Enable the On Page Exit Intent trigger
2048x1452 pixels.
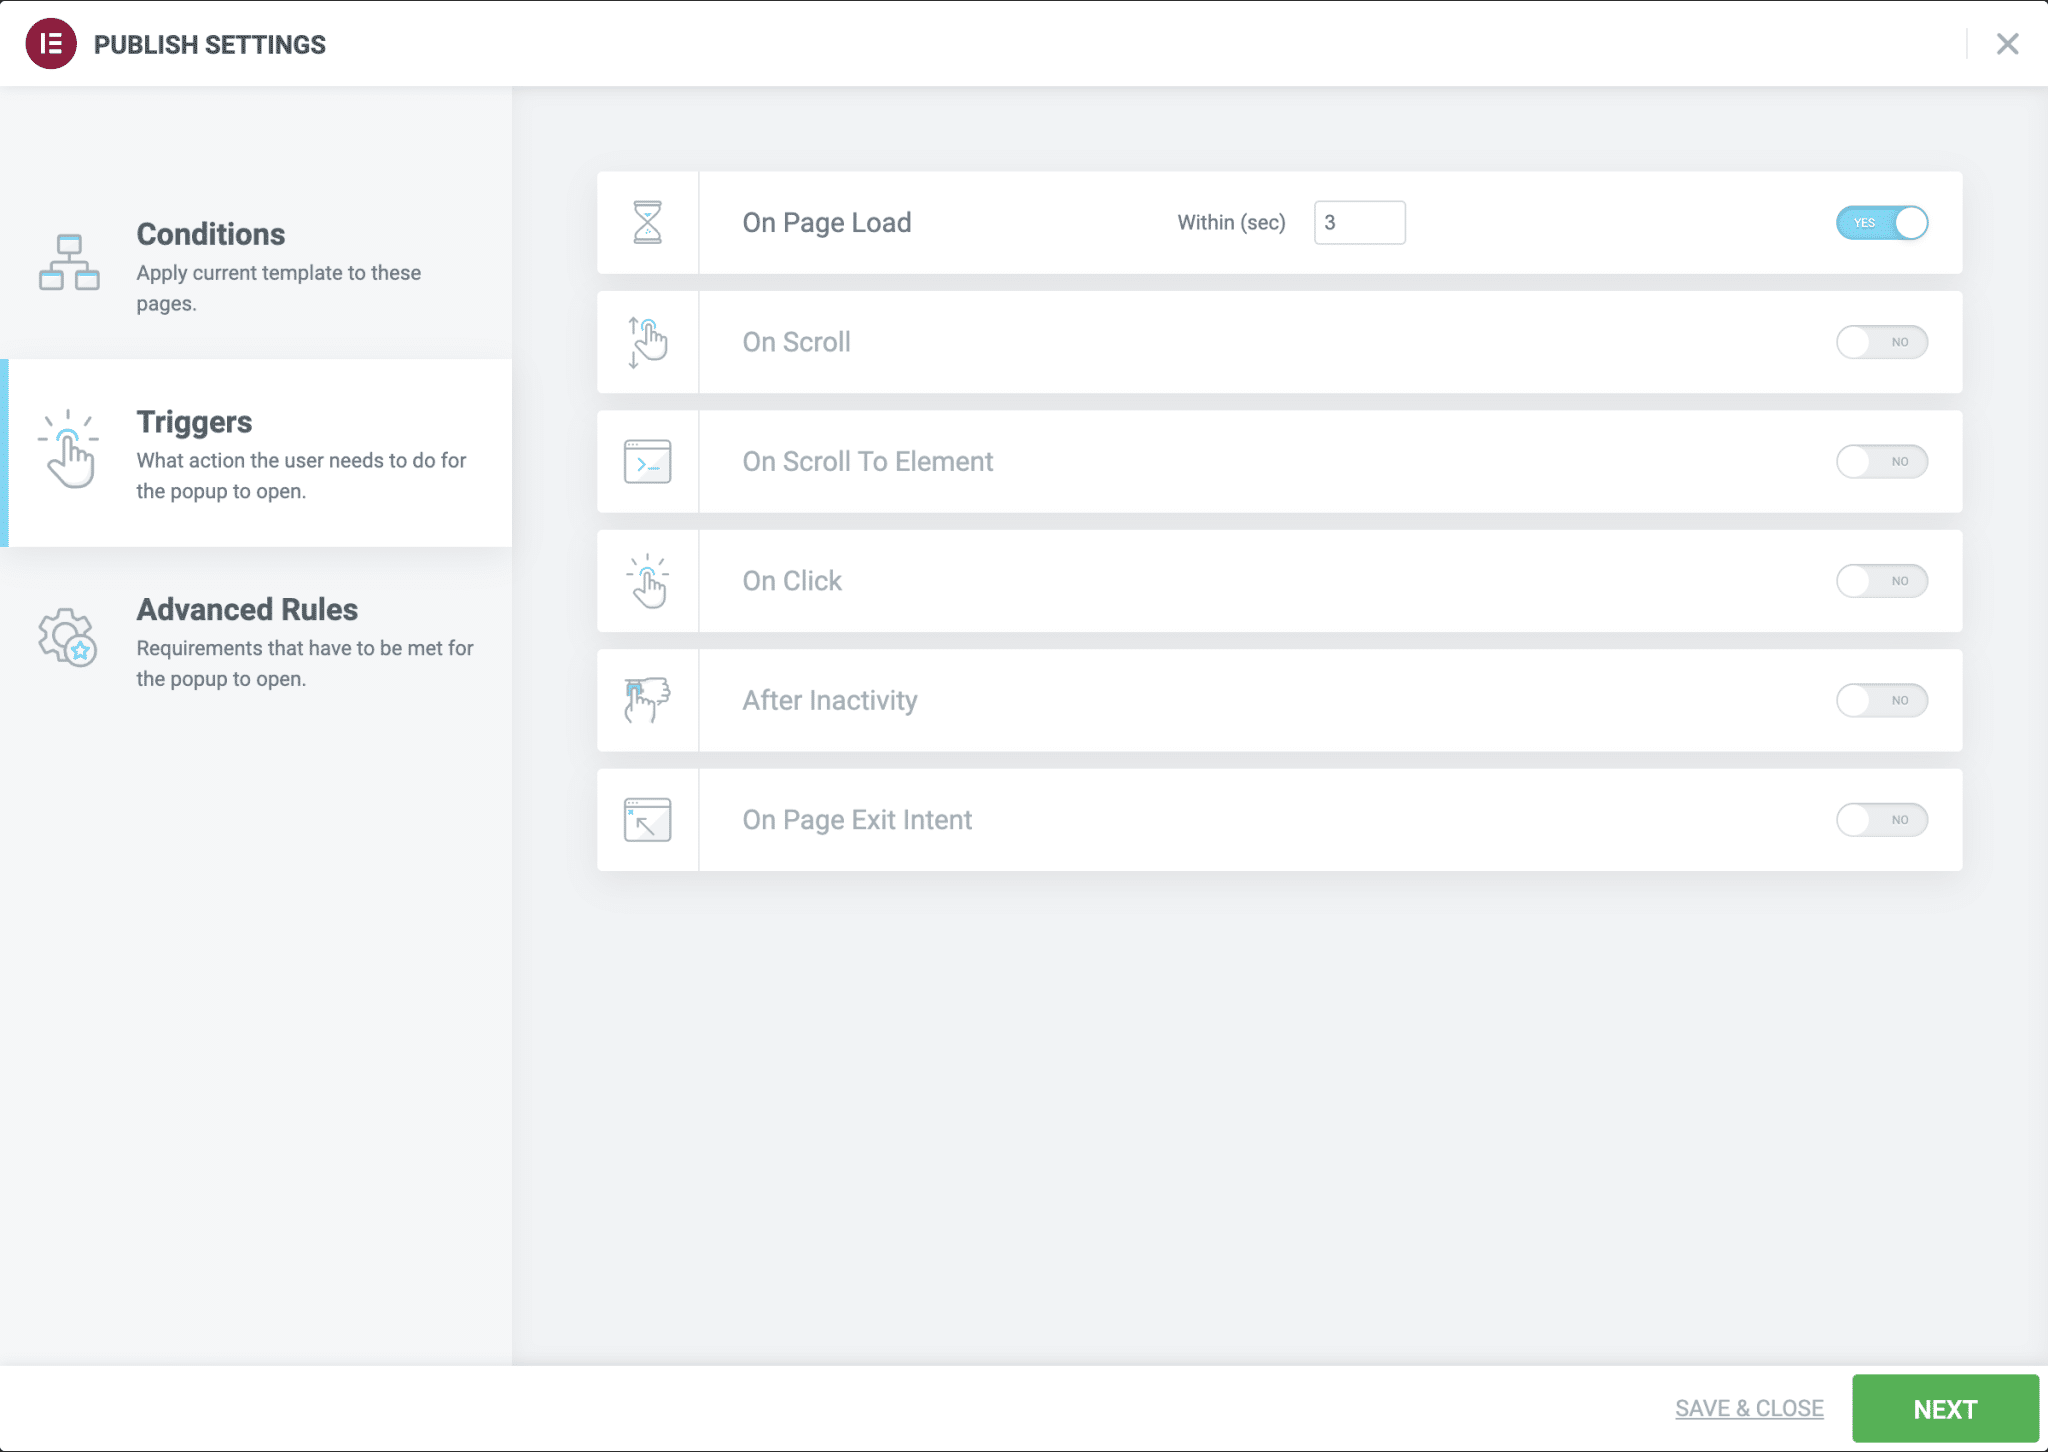pos(1882,819)
